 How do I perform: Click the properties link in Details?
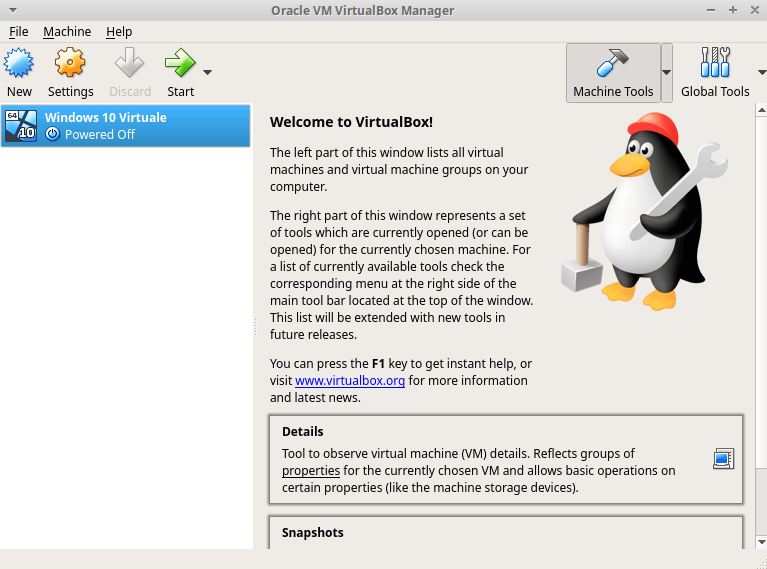pyautogui.click(x=310, y=471)
